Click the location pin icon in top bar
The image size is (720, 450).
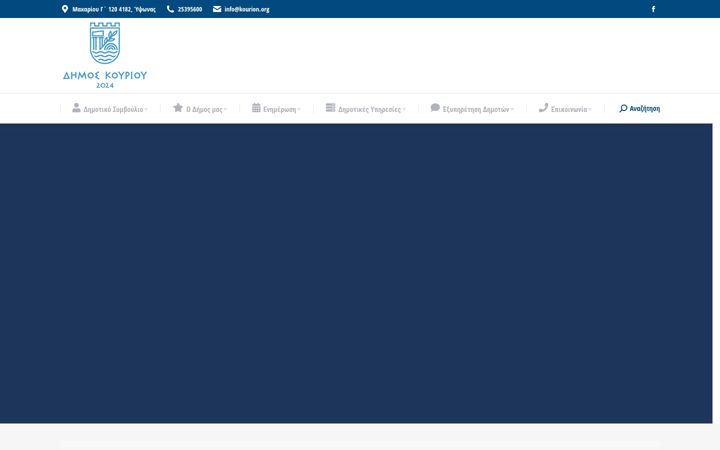tap(65, 9)
